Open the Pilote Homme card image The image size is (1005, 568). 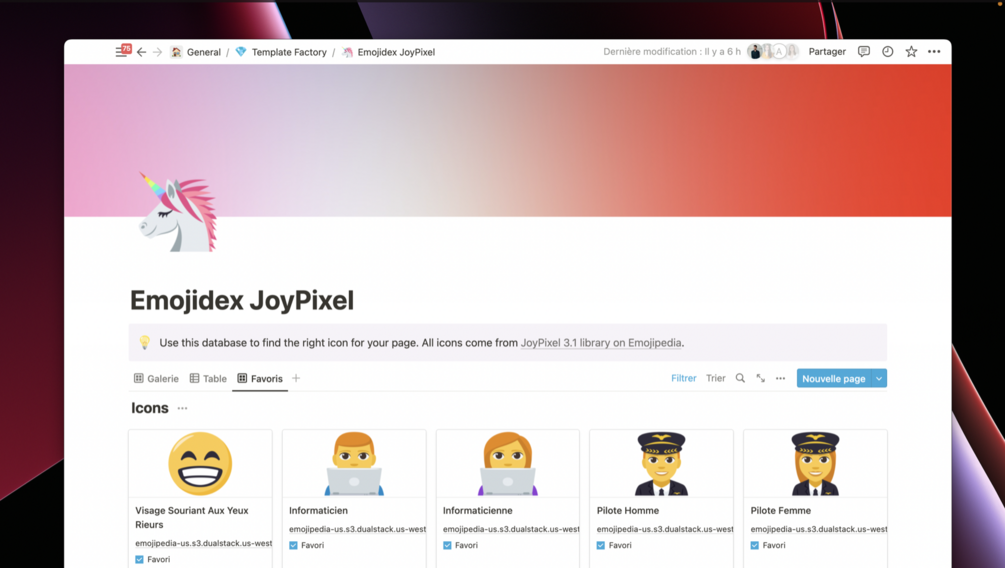click(661, 464)
